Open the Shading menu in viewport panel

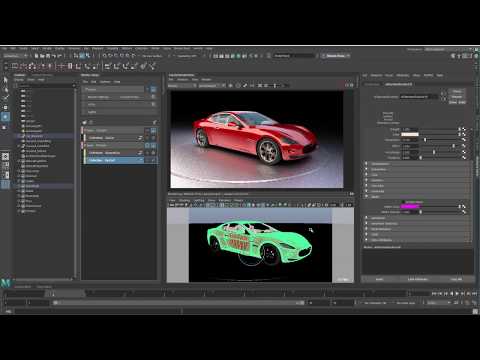tap(184, 200)
